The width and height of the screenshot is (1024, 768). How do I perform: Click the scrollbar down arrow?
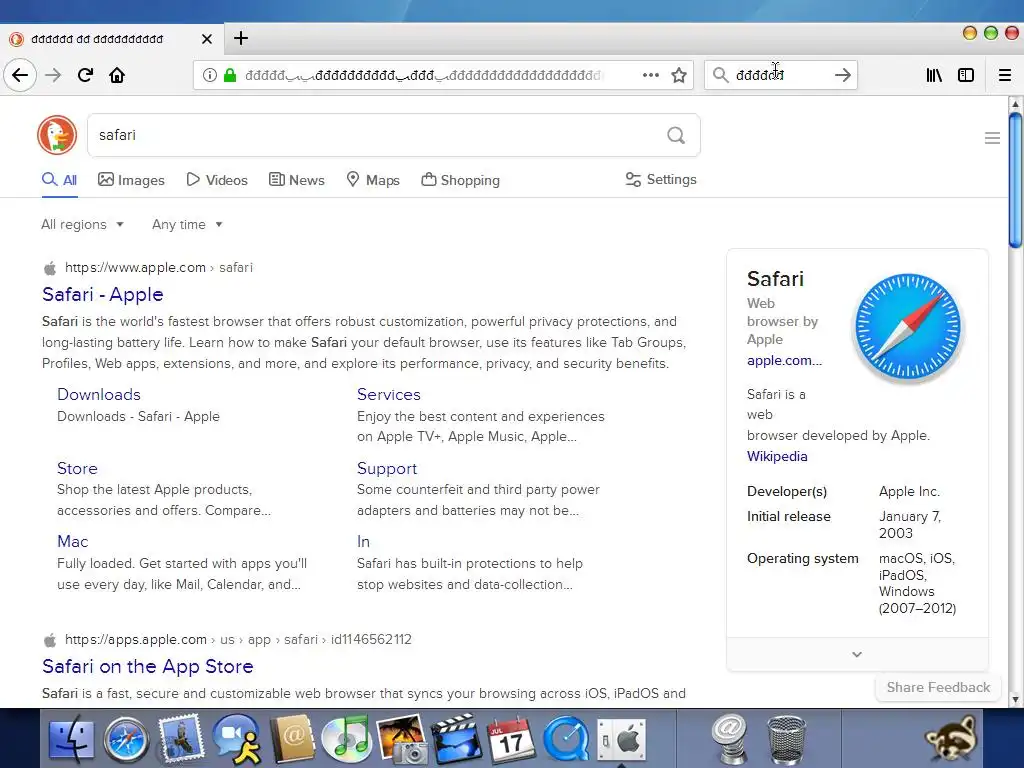click(1015, 699)
